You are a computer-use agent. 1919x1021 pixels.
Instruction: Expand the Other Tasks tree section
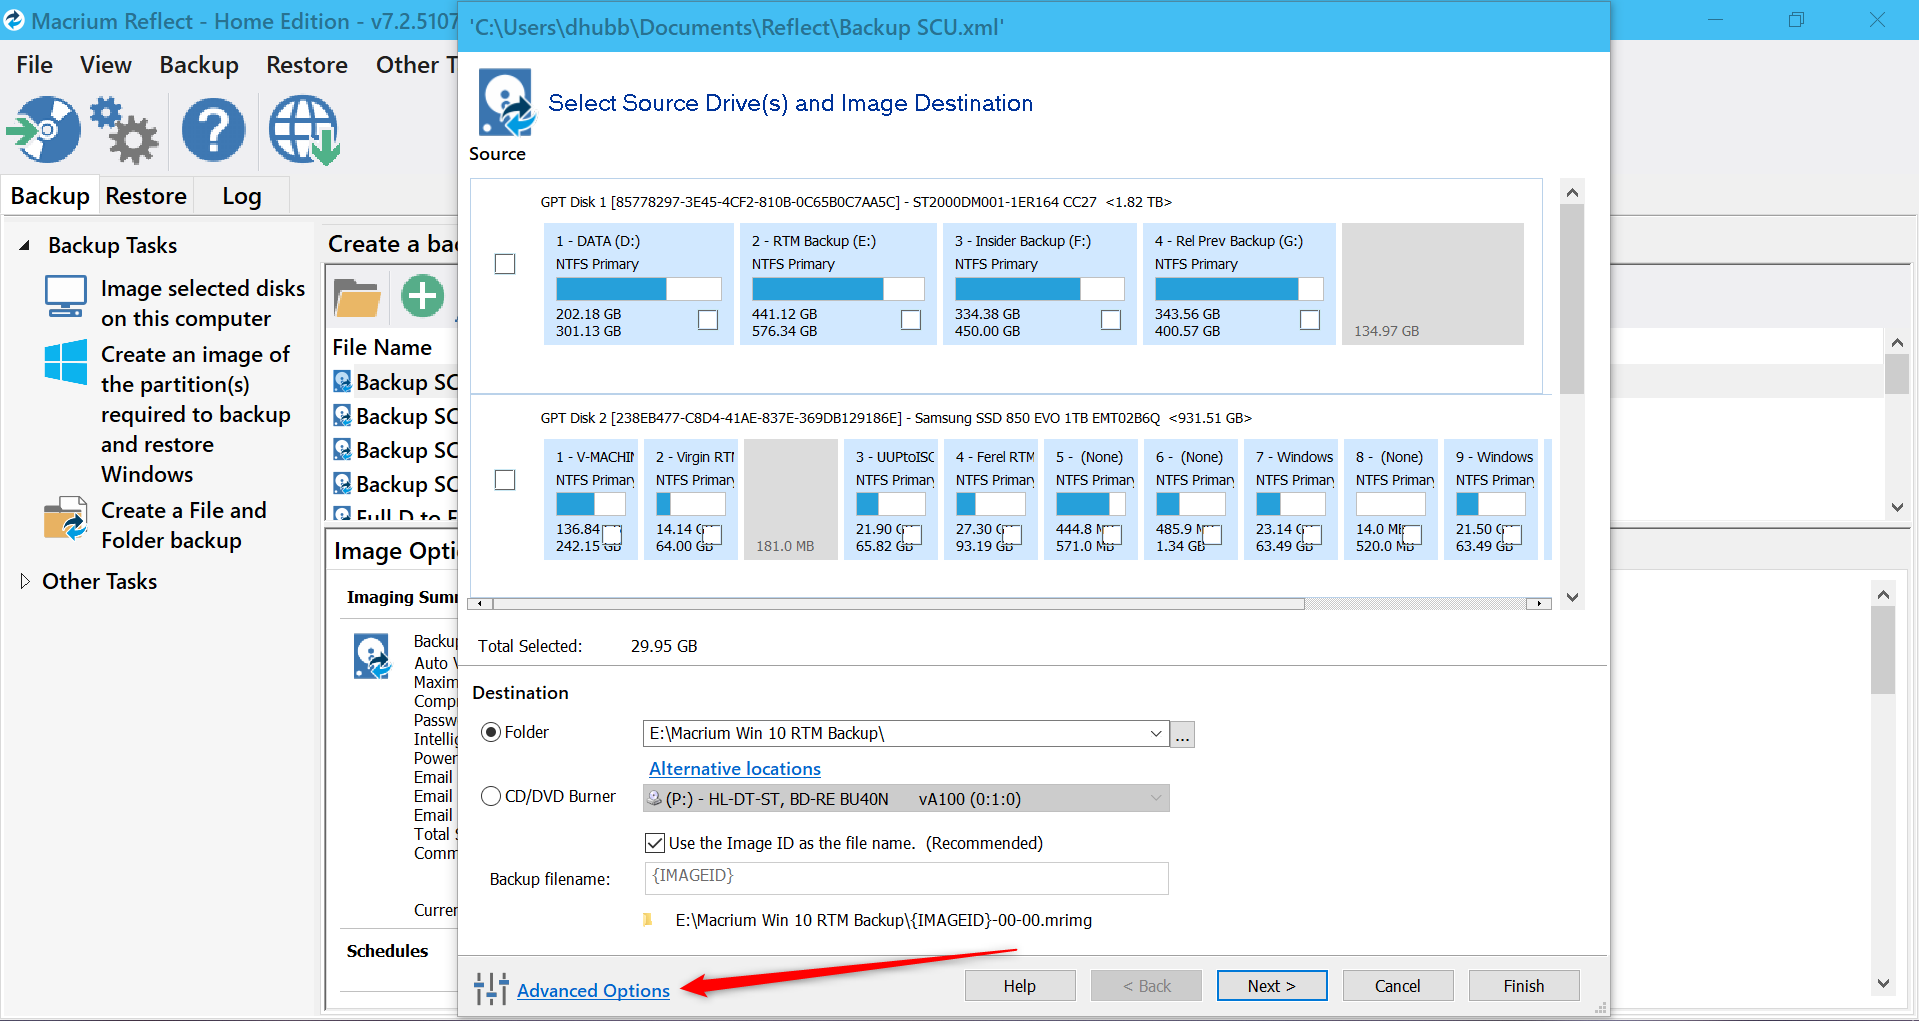(x=25, y=581)
